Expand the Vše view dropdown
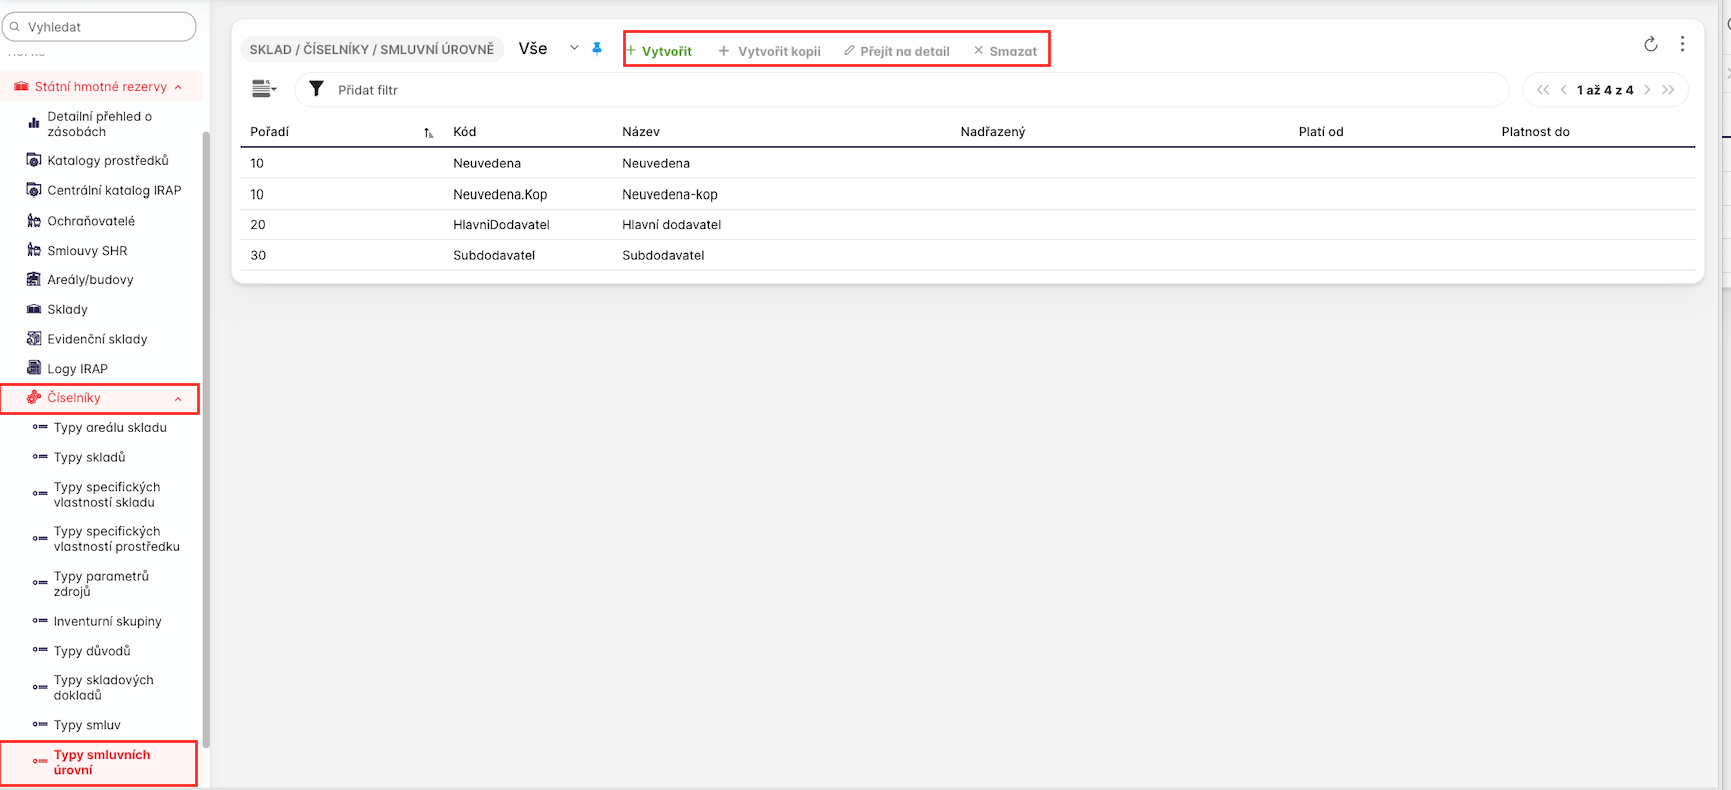 [x=574, y=48]
